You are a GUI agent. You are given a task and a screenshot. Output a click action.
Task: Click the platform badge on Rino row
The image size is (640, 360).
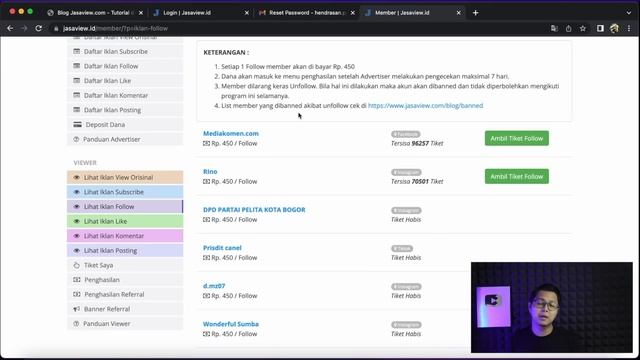point(407,172)
